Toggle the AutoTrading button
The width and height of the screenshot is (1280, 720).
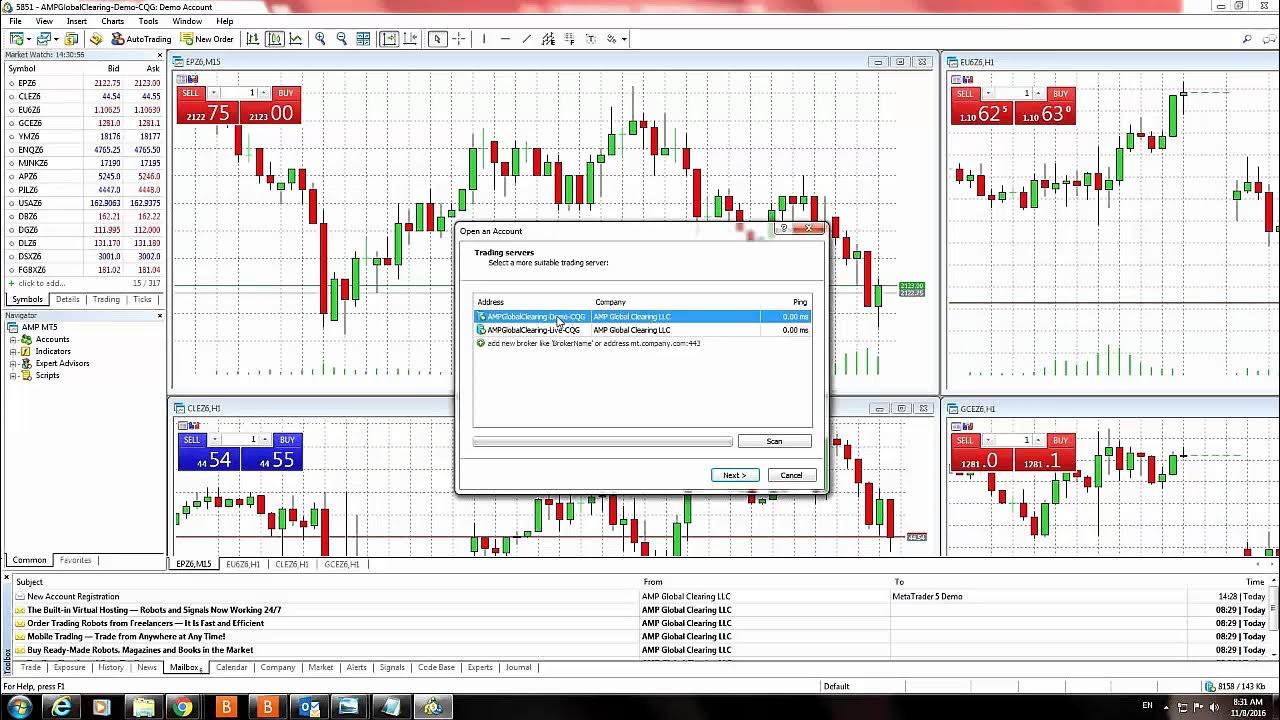click(142, 39)
